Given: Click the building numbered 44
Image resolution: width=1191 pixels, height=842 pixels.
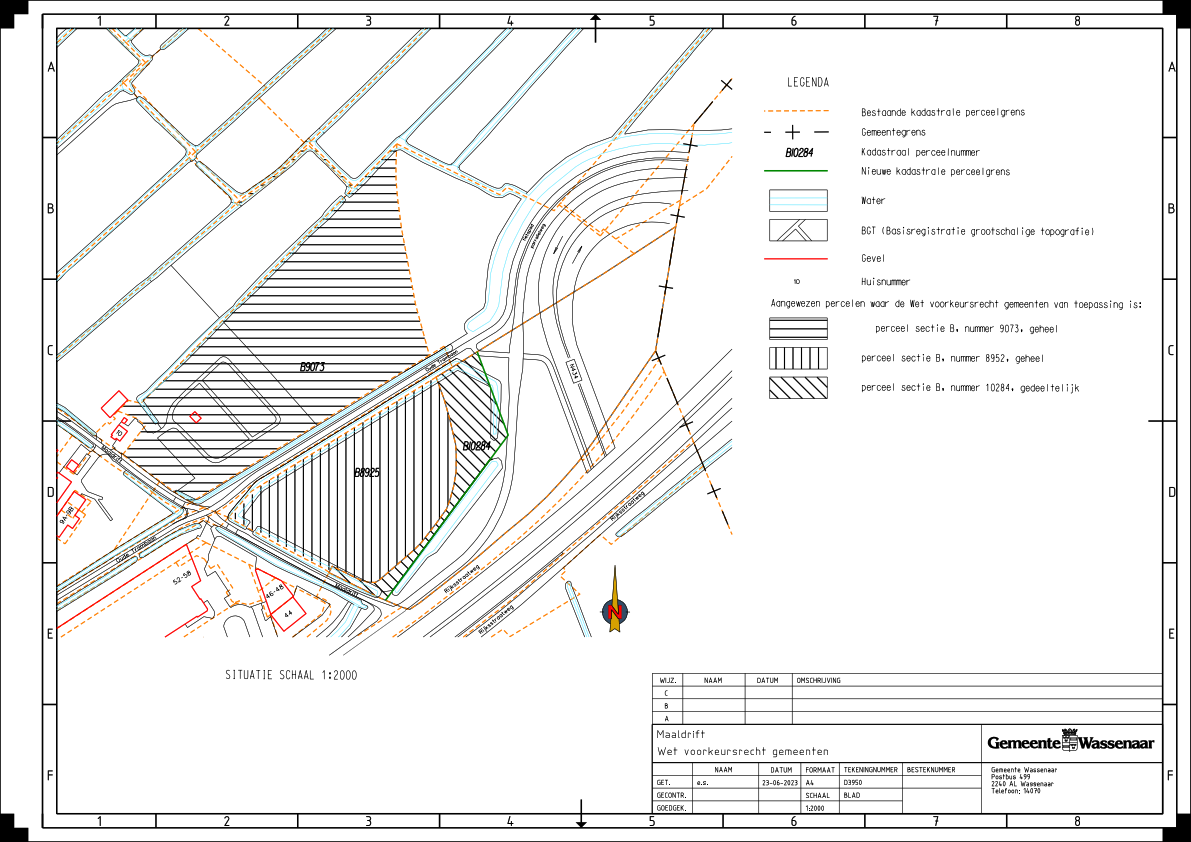Looking at the screenshot, I should coord(288,613).
